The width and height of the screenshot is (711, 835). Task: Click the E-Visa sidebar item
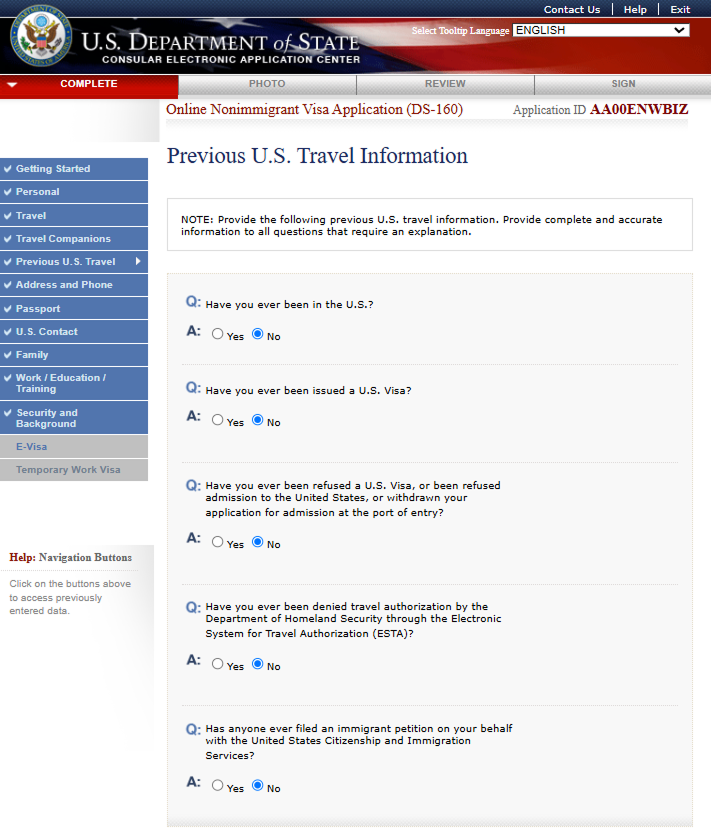[74, 447]
